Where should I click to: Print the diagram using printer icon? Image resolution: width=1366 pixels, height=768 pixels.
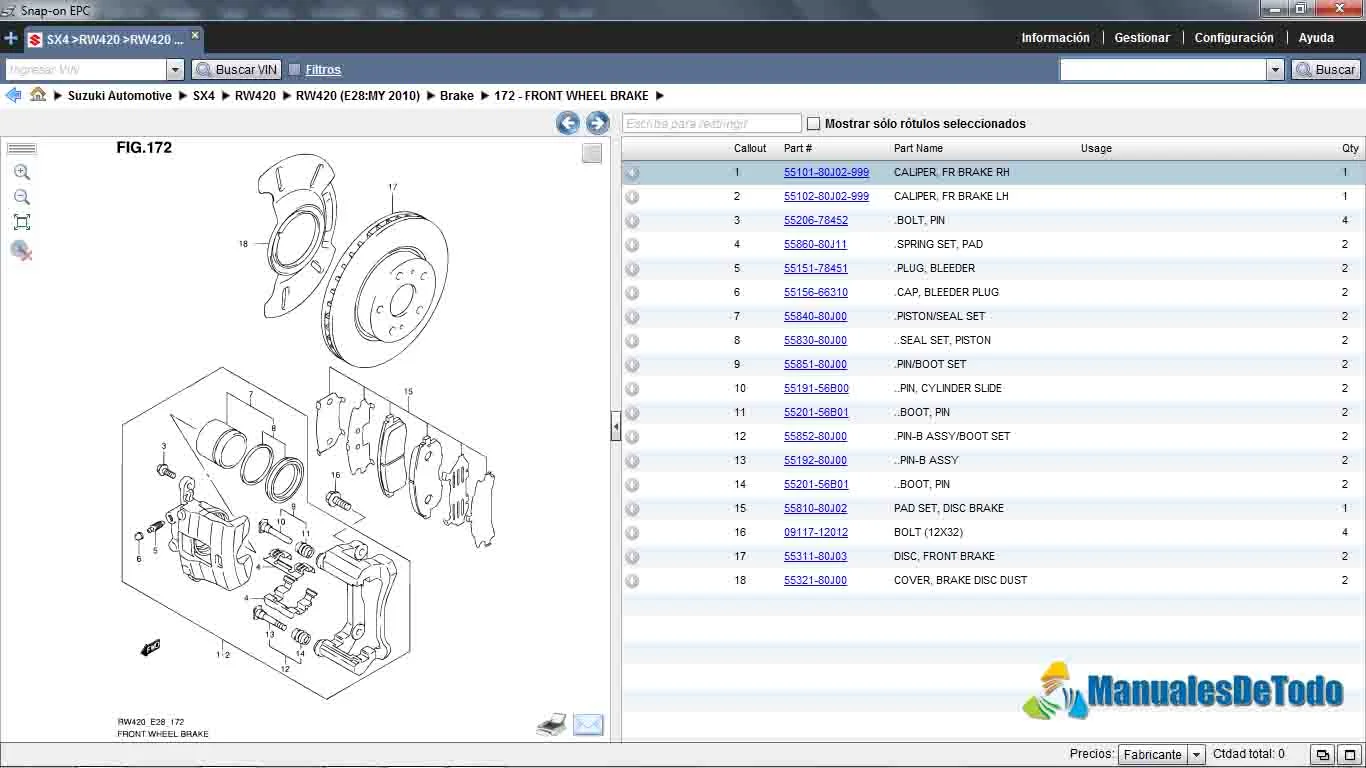(551, 725)
